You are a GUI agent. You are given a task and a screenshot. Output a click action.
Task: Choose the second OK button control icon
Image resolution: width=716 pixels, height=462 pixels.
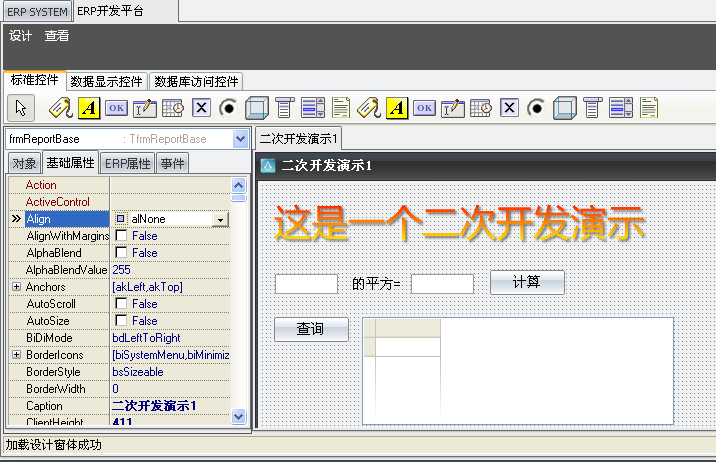(x=424, y=108)
